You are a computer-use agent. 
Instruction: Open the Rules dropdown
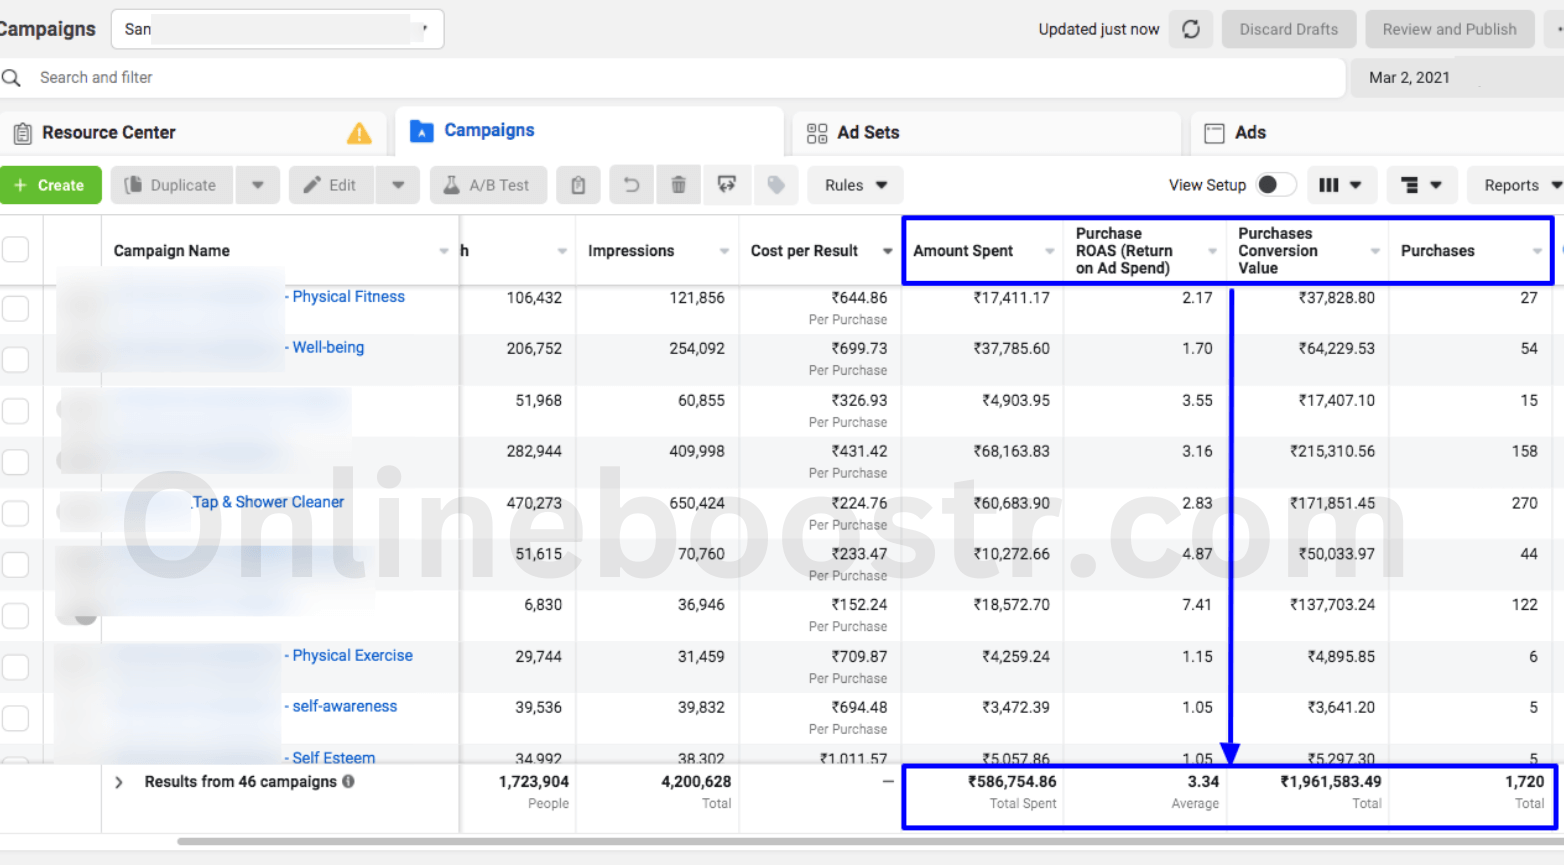[855, 185]
